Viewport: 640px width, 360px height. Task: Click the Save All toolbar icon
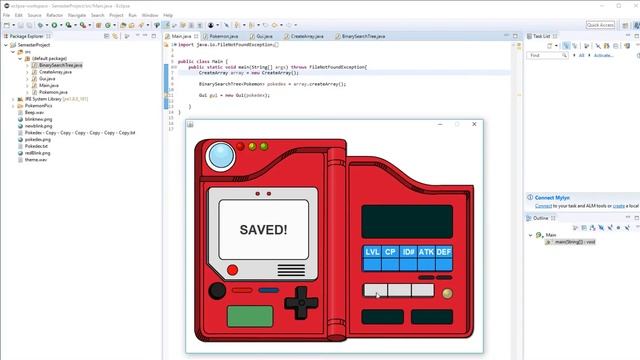click(x=29, y=25)
